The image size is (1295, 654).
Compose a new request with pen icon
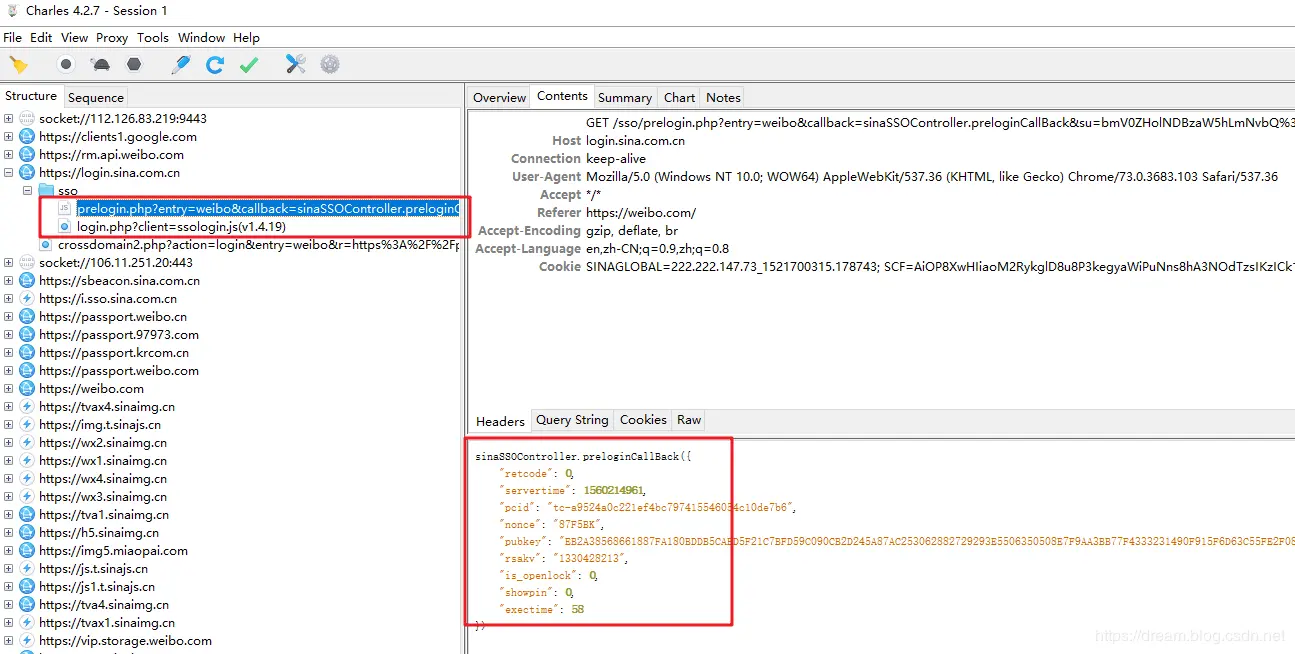(x=180, y=65)
